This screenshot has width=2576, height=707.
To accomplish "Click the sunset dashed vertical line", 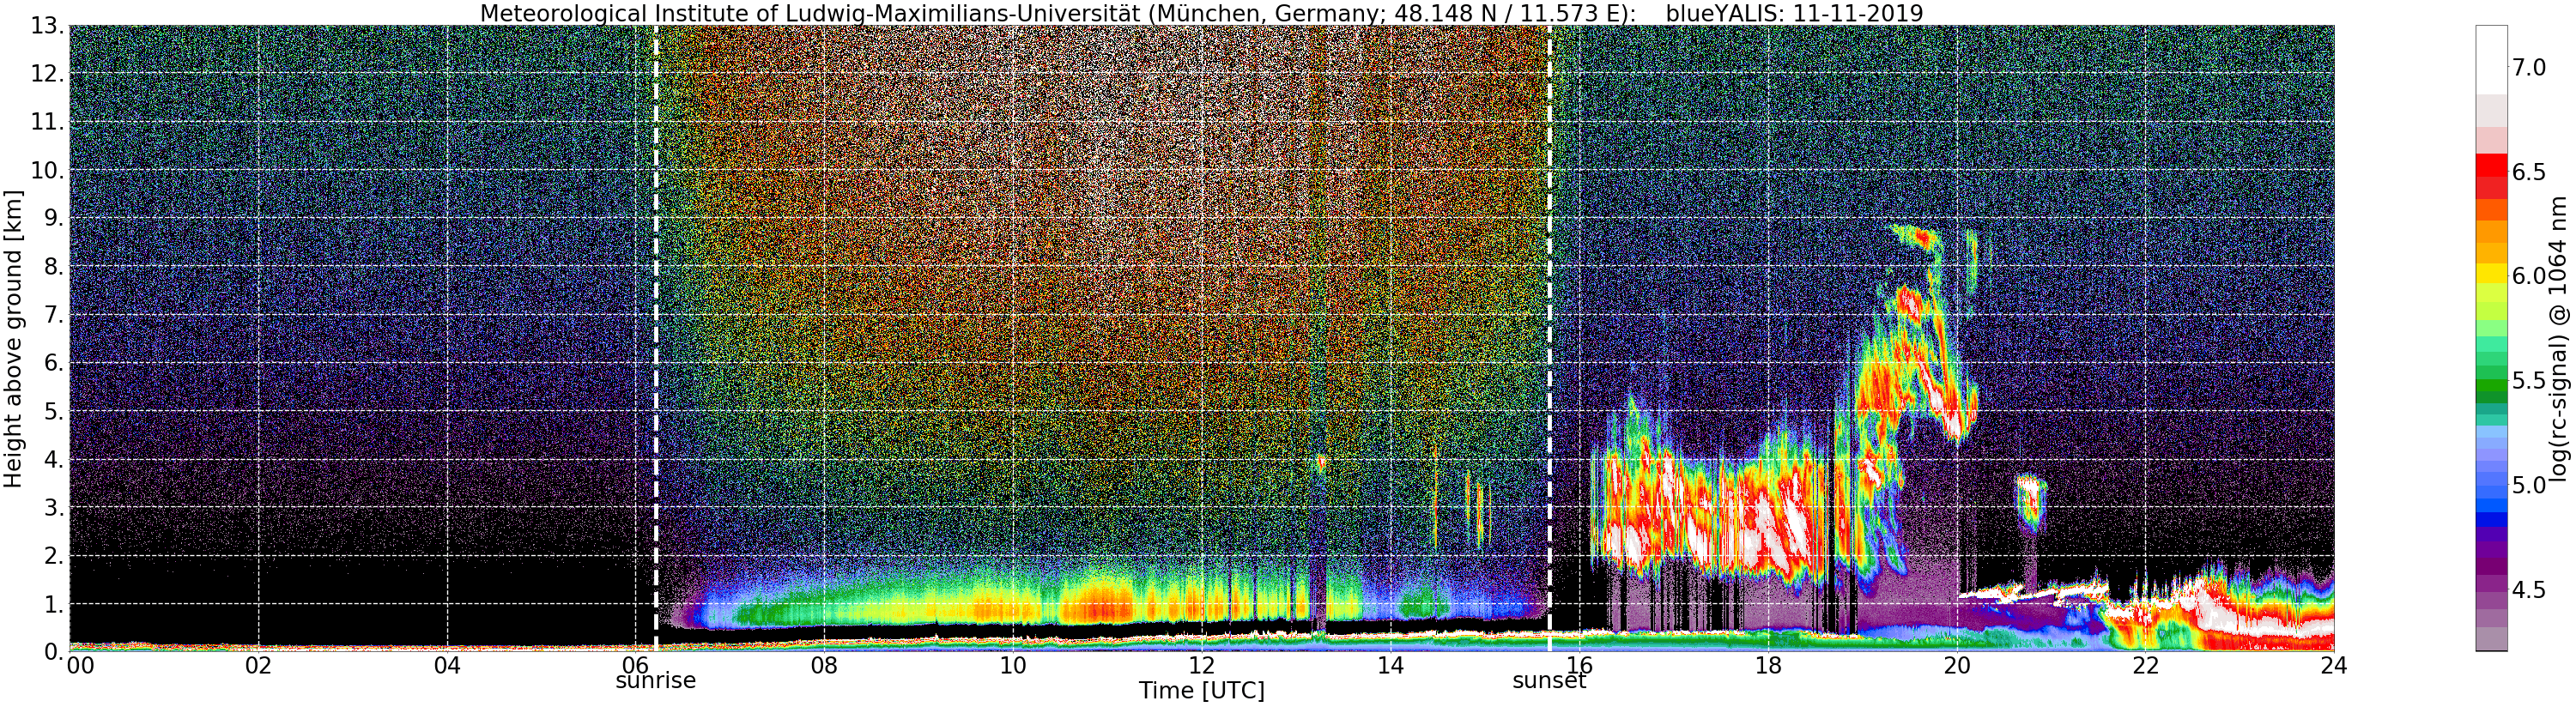I will pyautogui.click(x=1549, y=338).
